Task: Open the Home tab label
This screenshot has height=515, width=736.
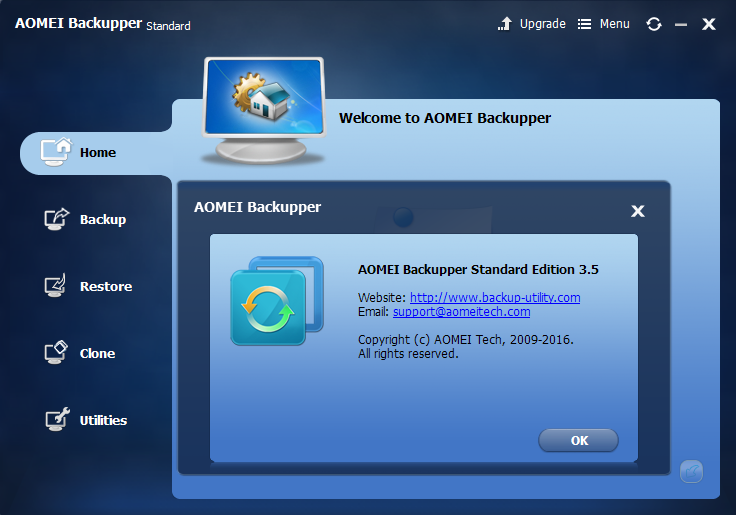Action: [x=98, y=153]
